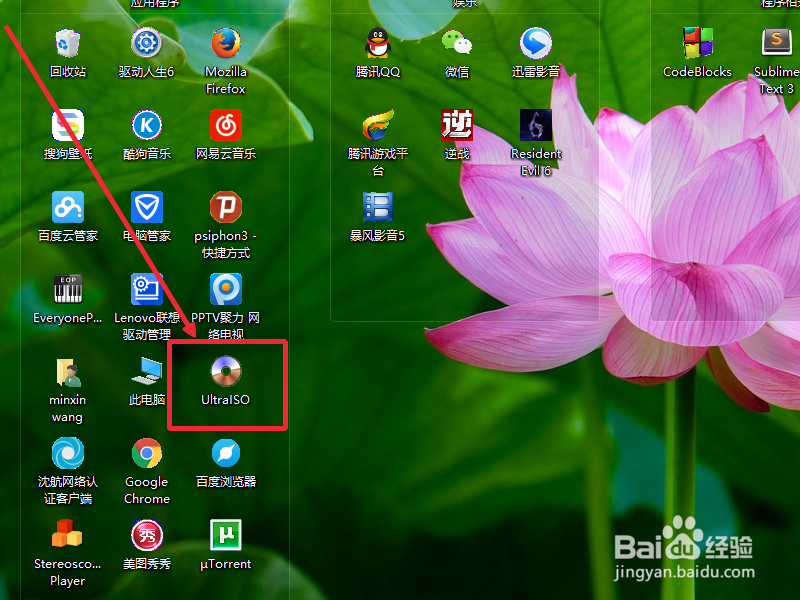Screen dimensions: 800x600
Task: Open Resident Evil 6 shortcut
Action: coord(536,125)
